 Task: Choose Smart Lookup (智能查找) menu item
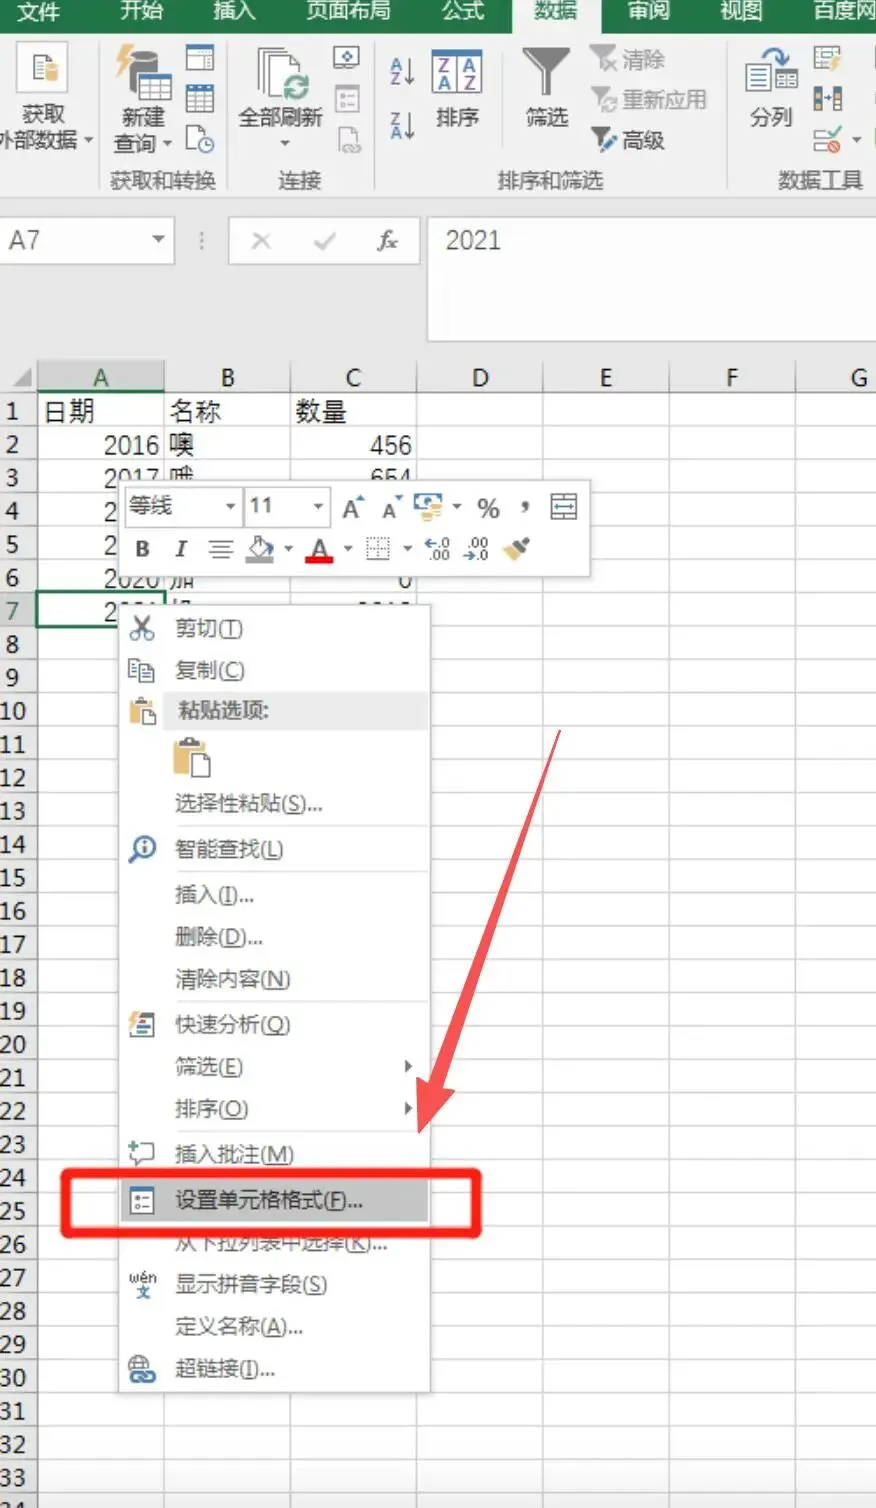point(274,849)
